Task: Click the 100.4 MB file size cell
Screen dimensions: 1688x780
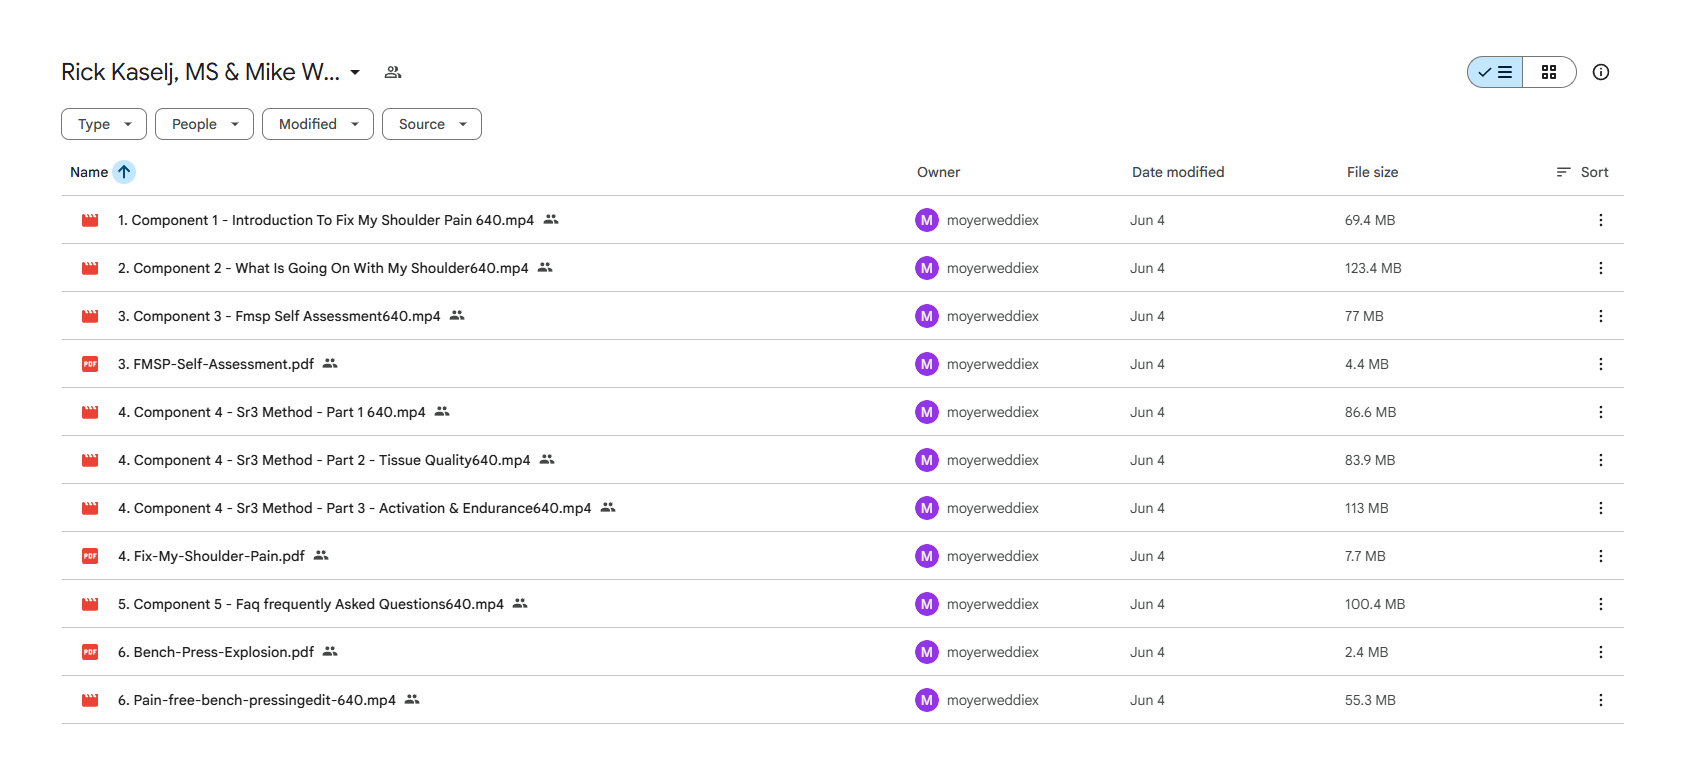Action: pyautogui.click(x=1375, y=604)
